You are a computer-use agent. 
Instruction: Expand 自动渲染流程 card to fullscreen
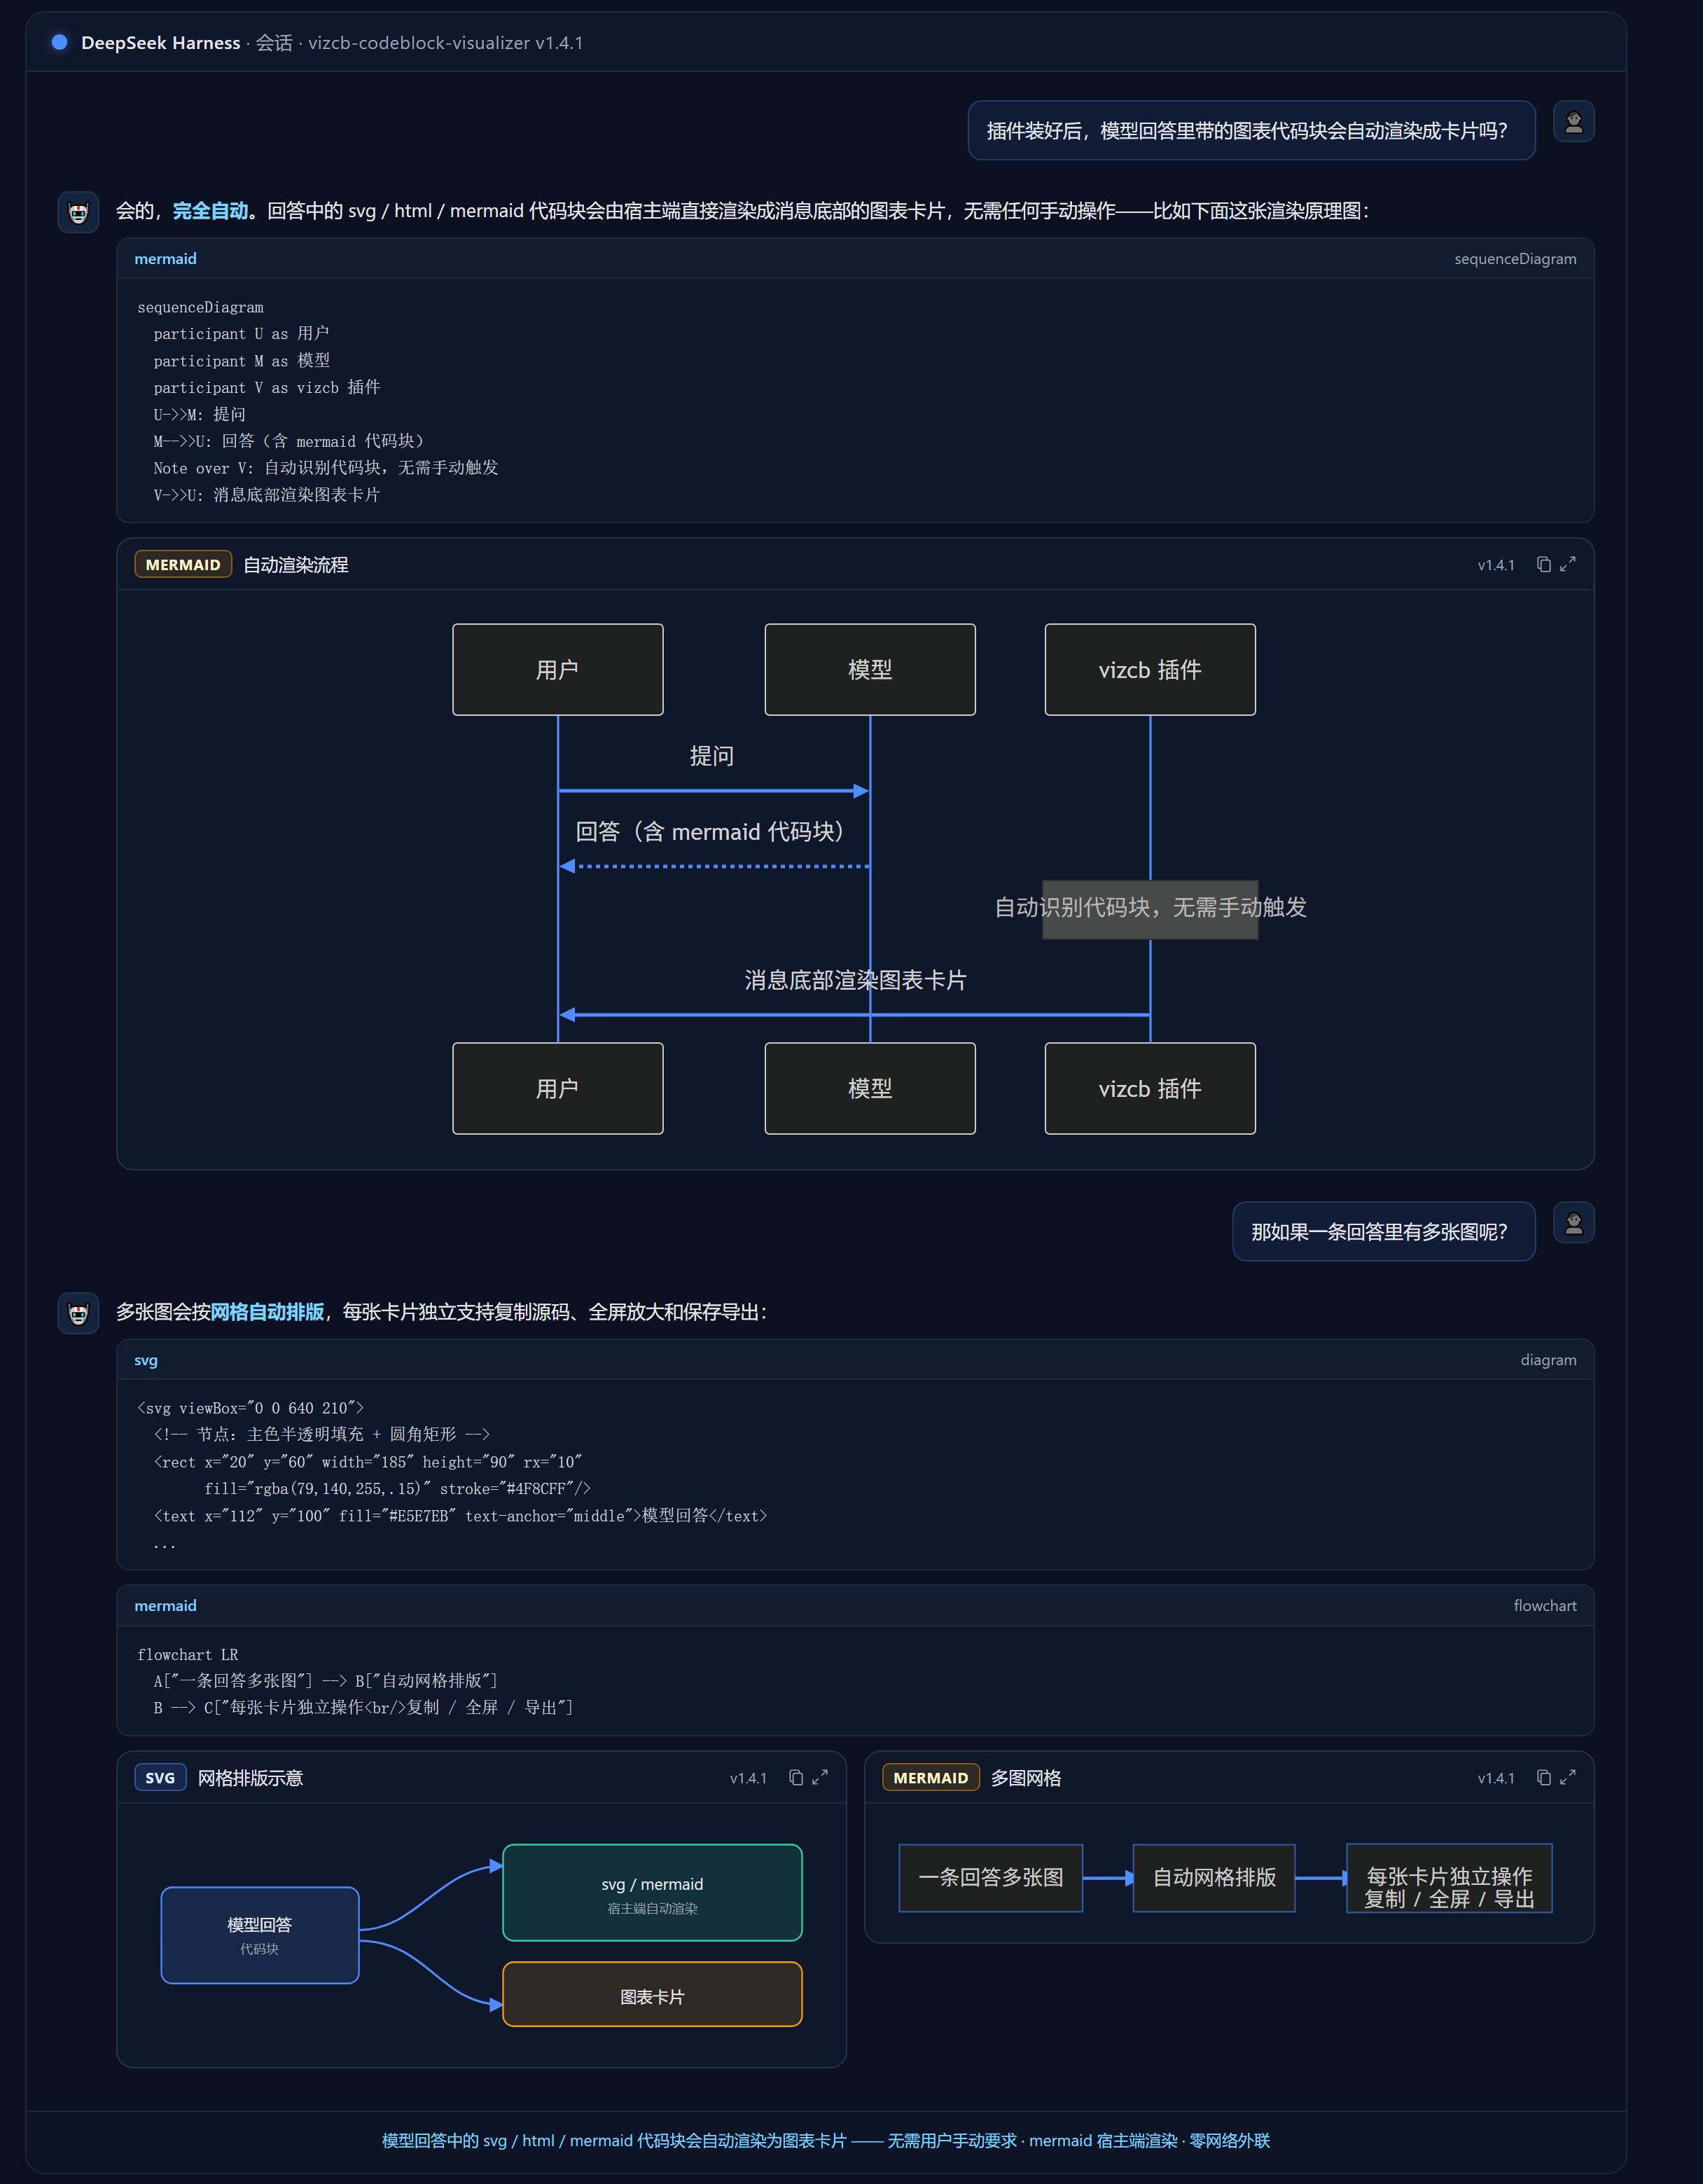[1568, 564]
